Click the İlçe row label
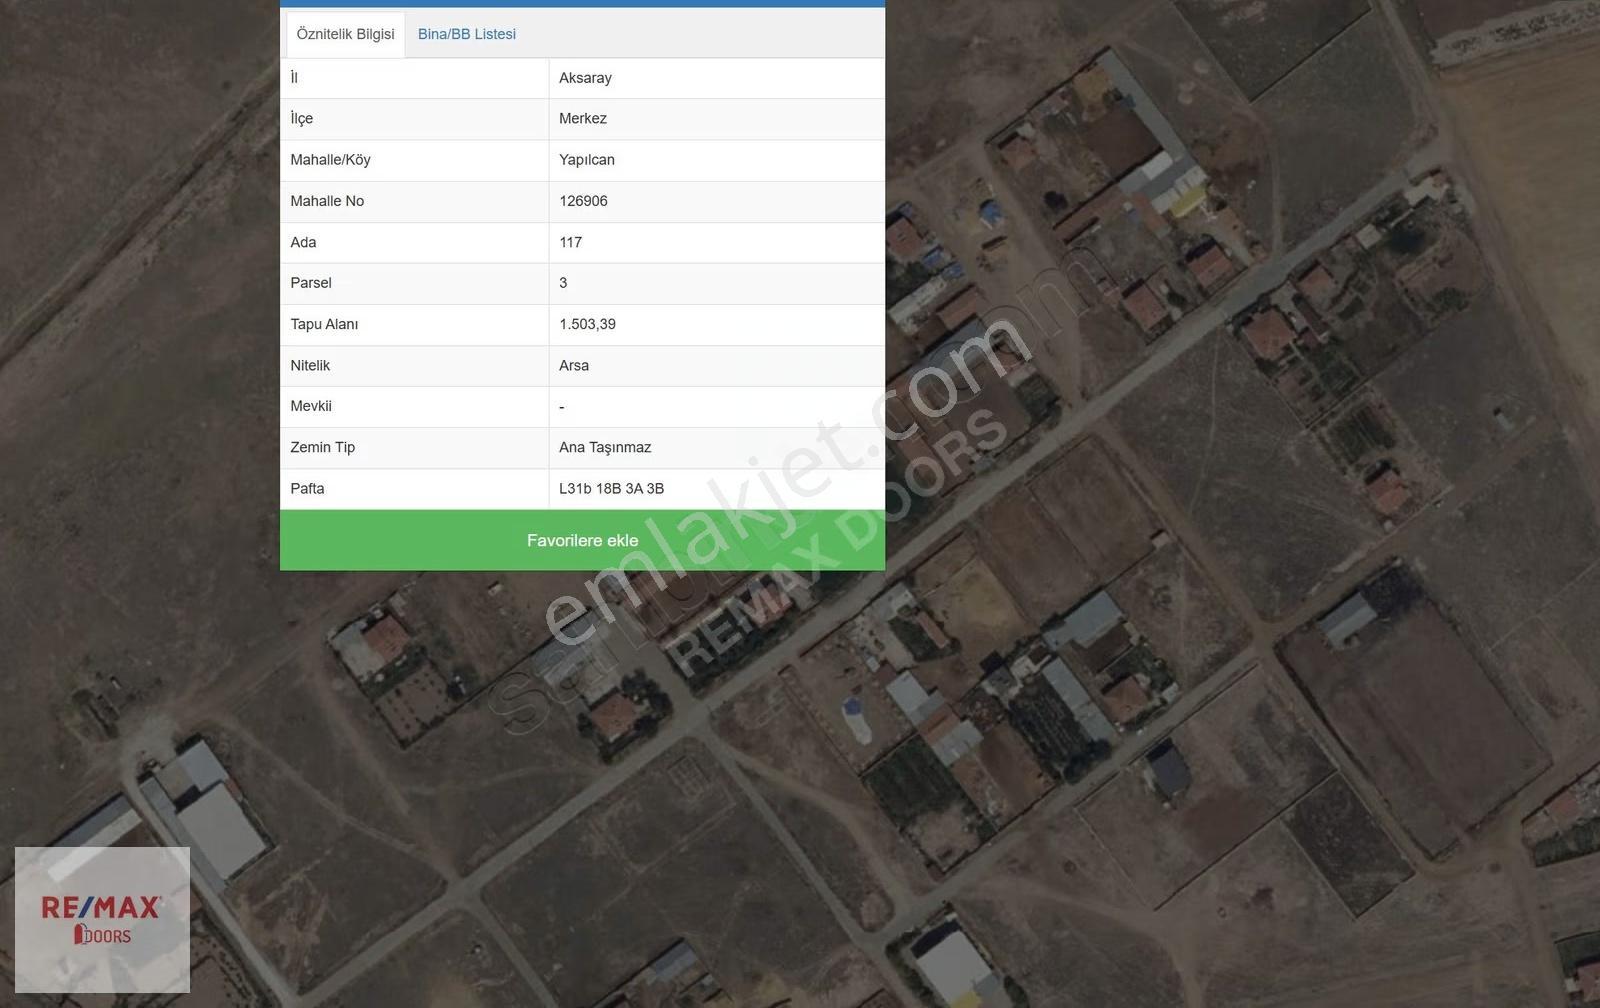 [301, 118]
